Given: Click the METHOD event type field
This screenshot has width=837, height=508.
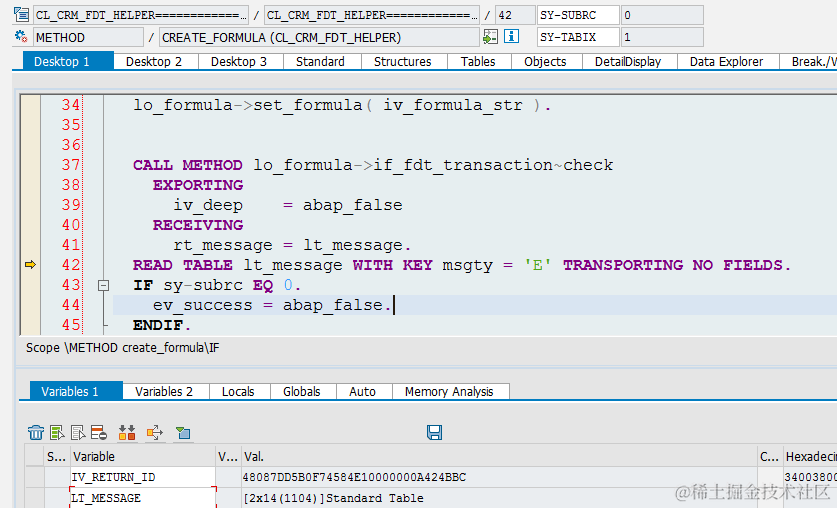Looking at the screenshot, I should (89, 37).
